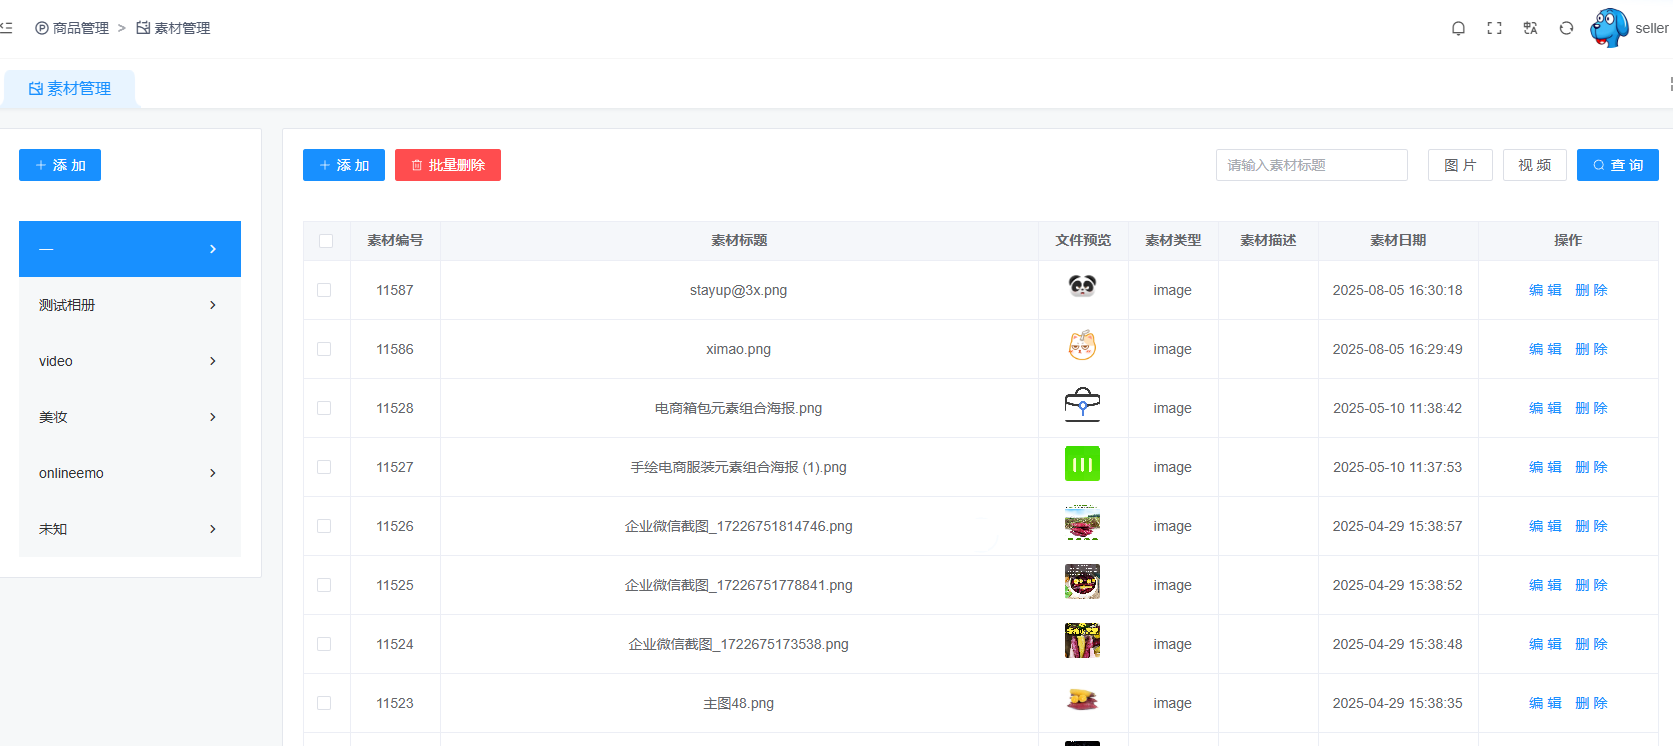Click the refresh page icon
The width and height of the screenshot is (1673, 746).
click(1566, 28)
